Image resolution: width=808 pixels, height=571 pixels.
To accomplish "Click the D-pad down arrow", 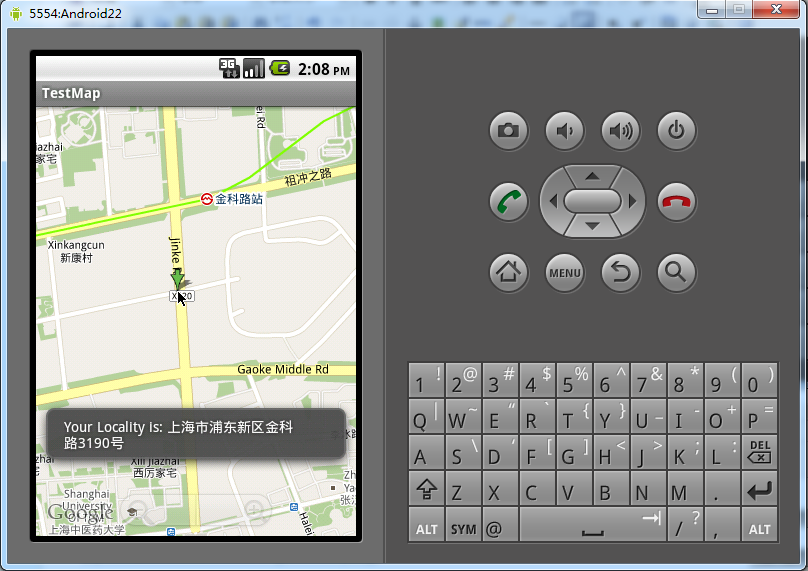I will (592, 226).
